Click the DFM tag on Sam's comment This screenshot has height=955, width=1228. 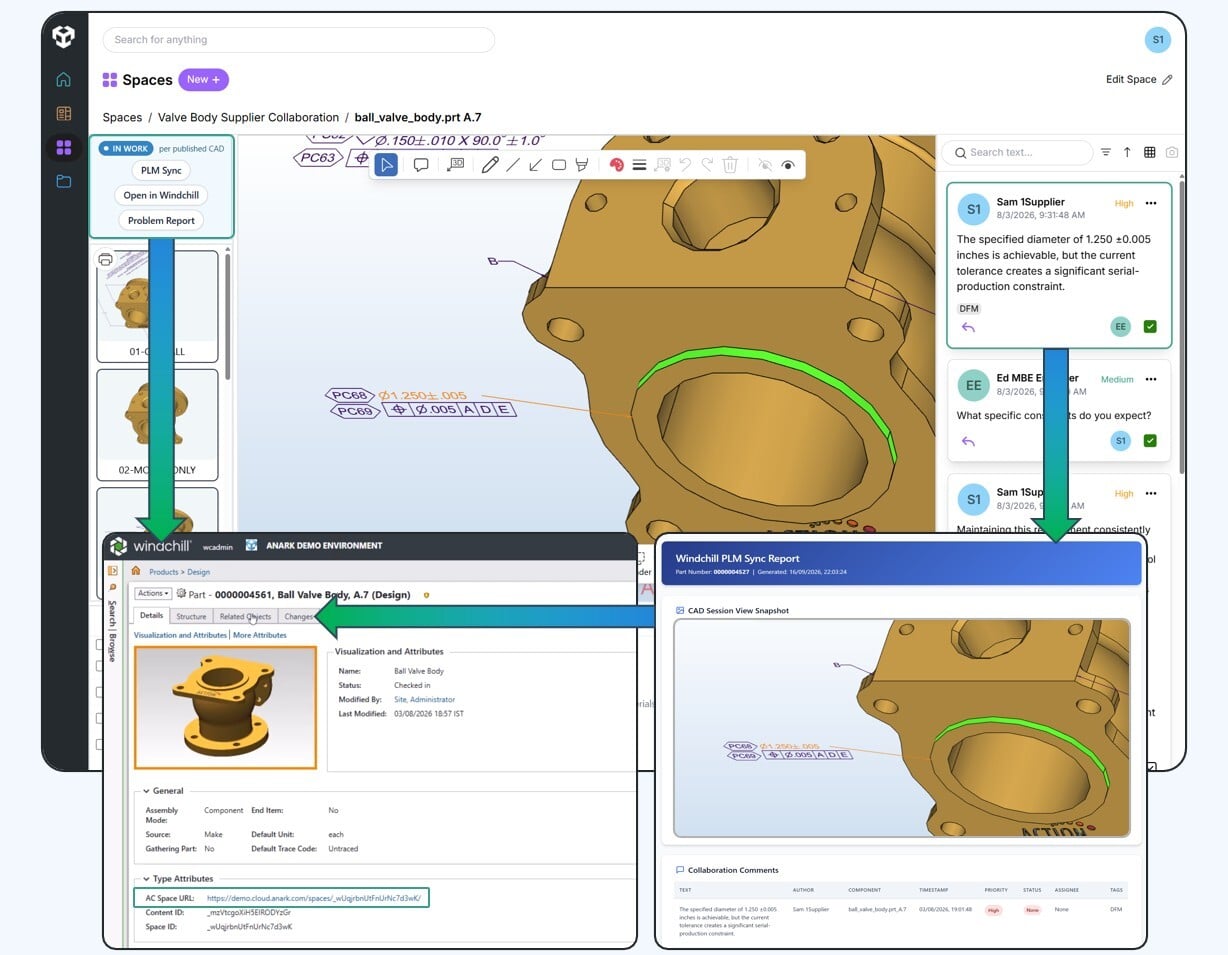(x=968, y=309)
